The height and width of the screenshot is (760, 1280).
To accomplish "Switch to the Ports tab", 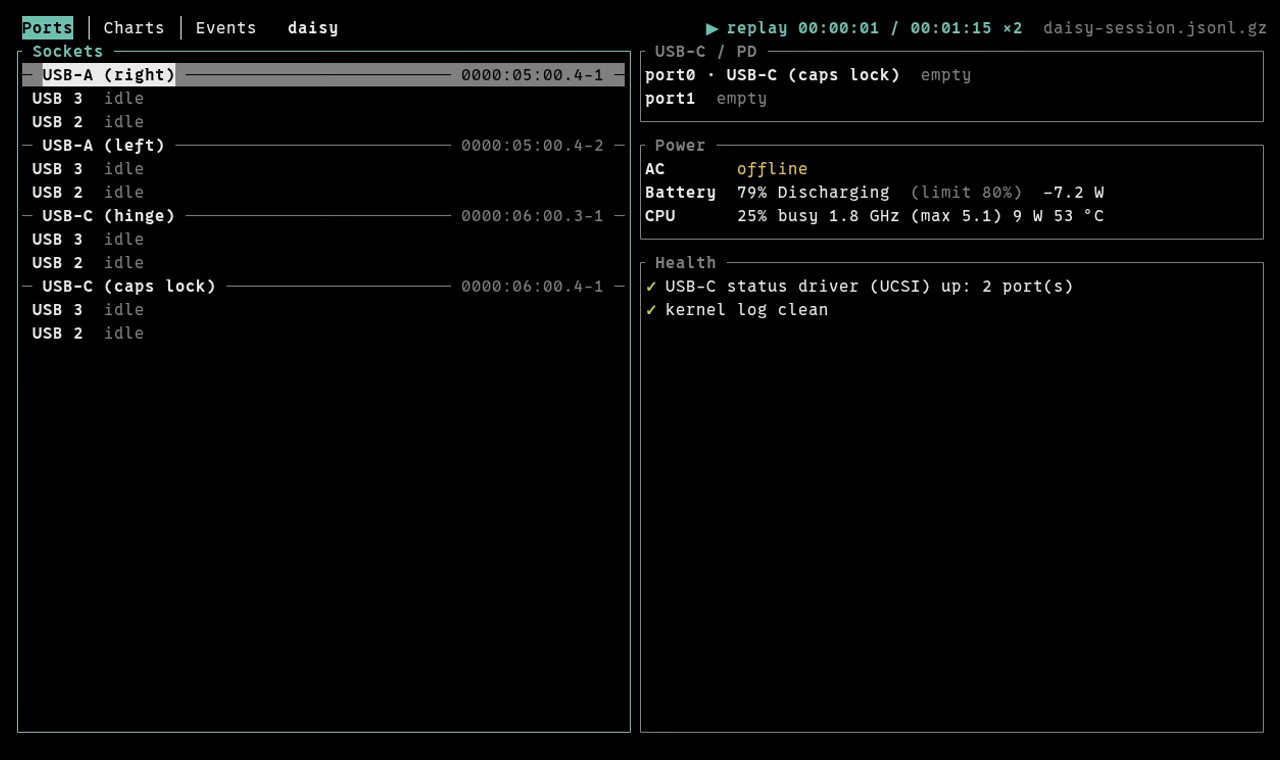I will click(47, 28).
